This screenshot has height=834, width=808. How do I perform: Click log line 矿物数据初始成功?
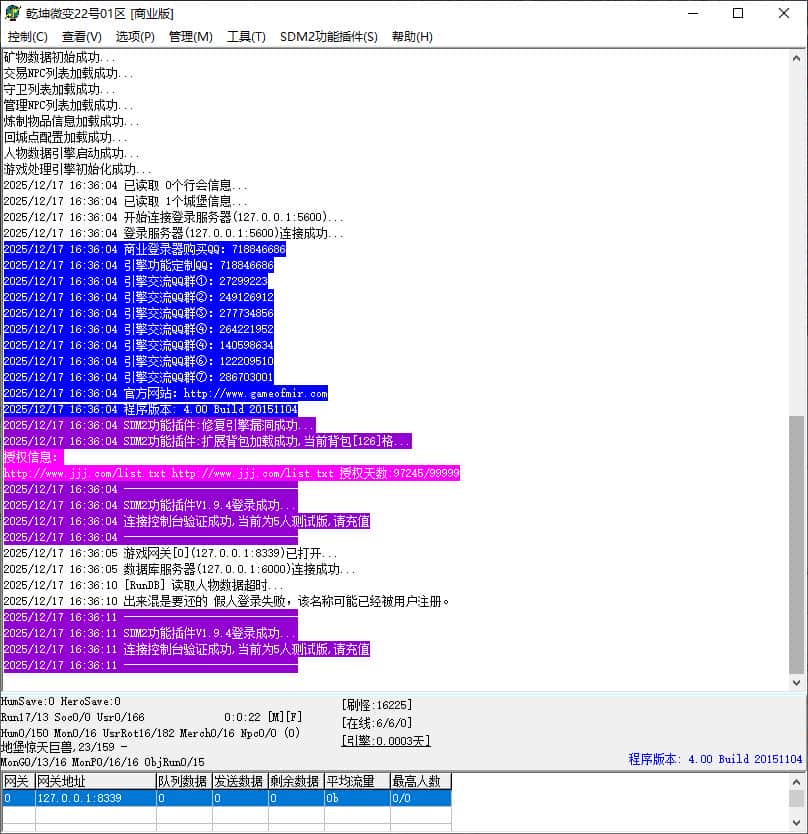click(x=59, y=57)
